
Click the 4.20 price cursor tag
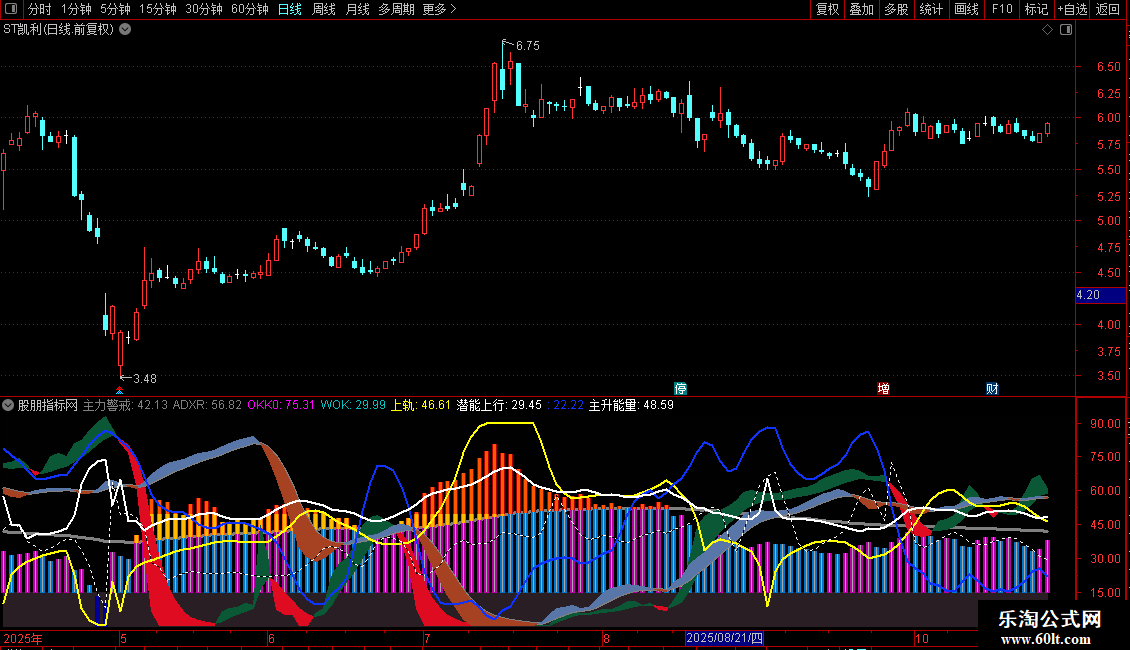point(1100,295)
